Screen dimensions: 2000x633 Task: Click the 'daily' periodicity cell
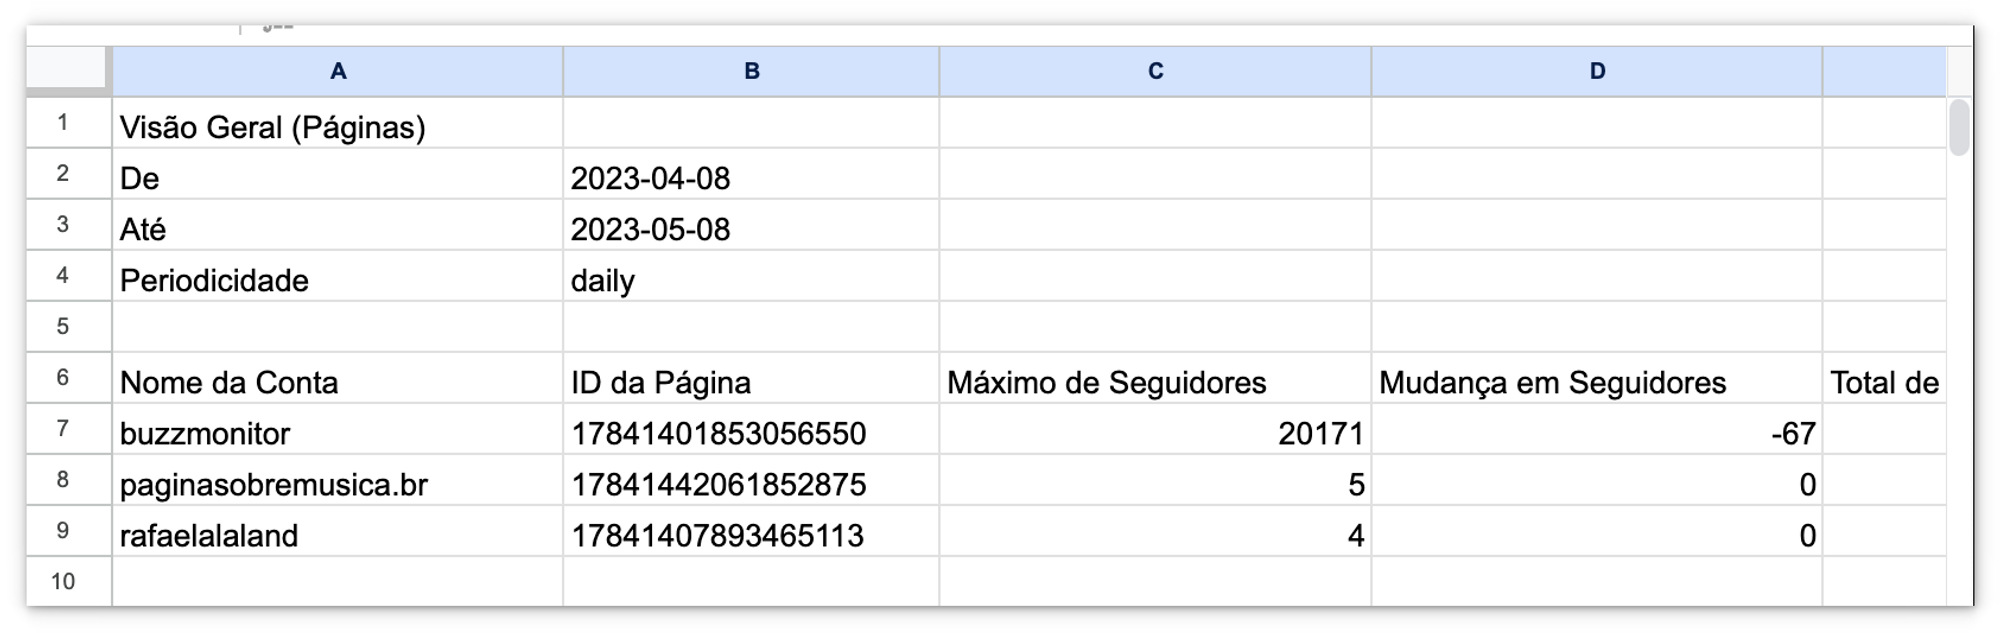[751, 281]
